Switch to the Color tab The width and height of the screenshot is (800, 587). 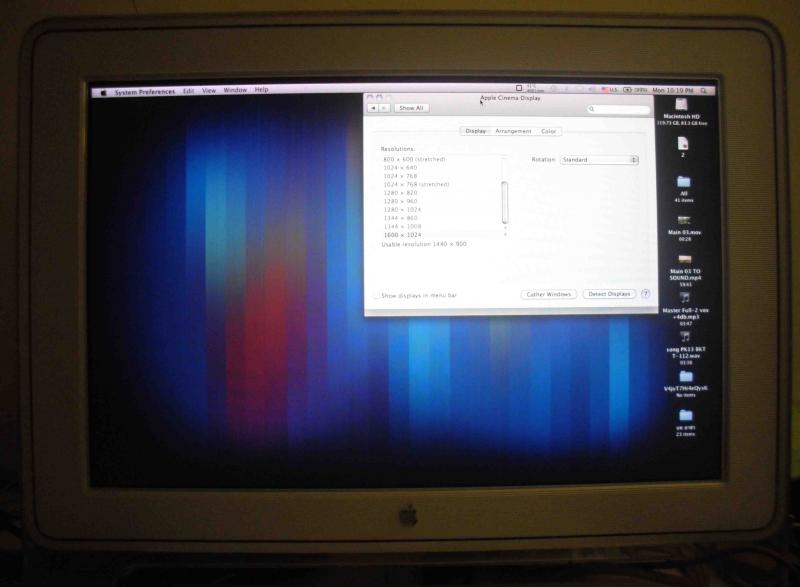pyautogui.click(x=548, y=131)
